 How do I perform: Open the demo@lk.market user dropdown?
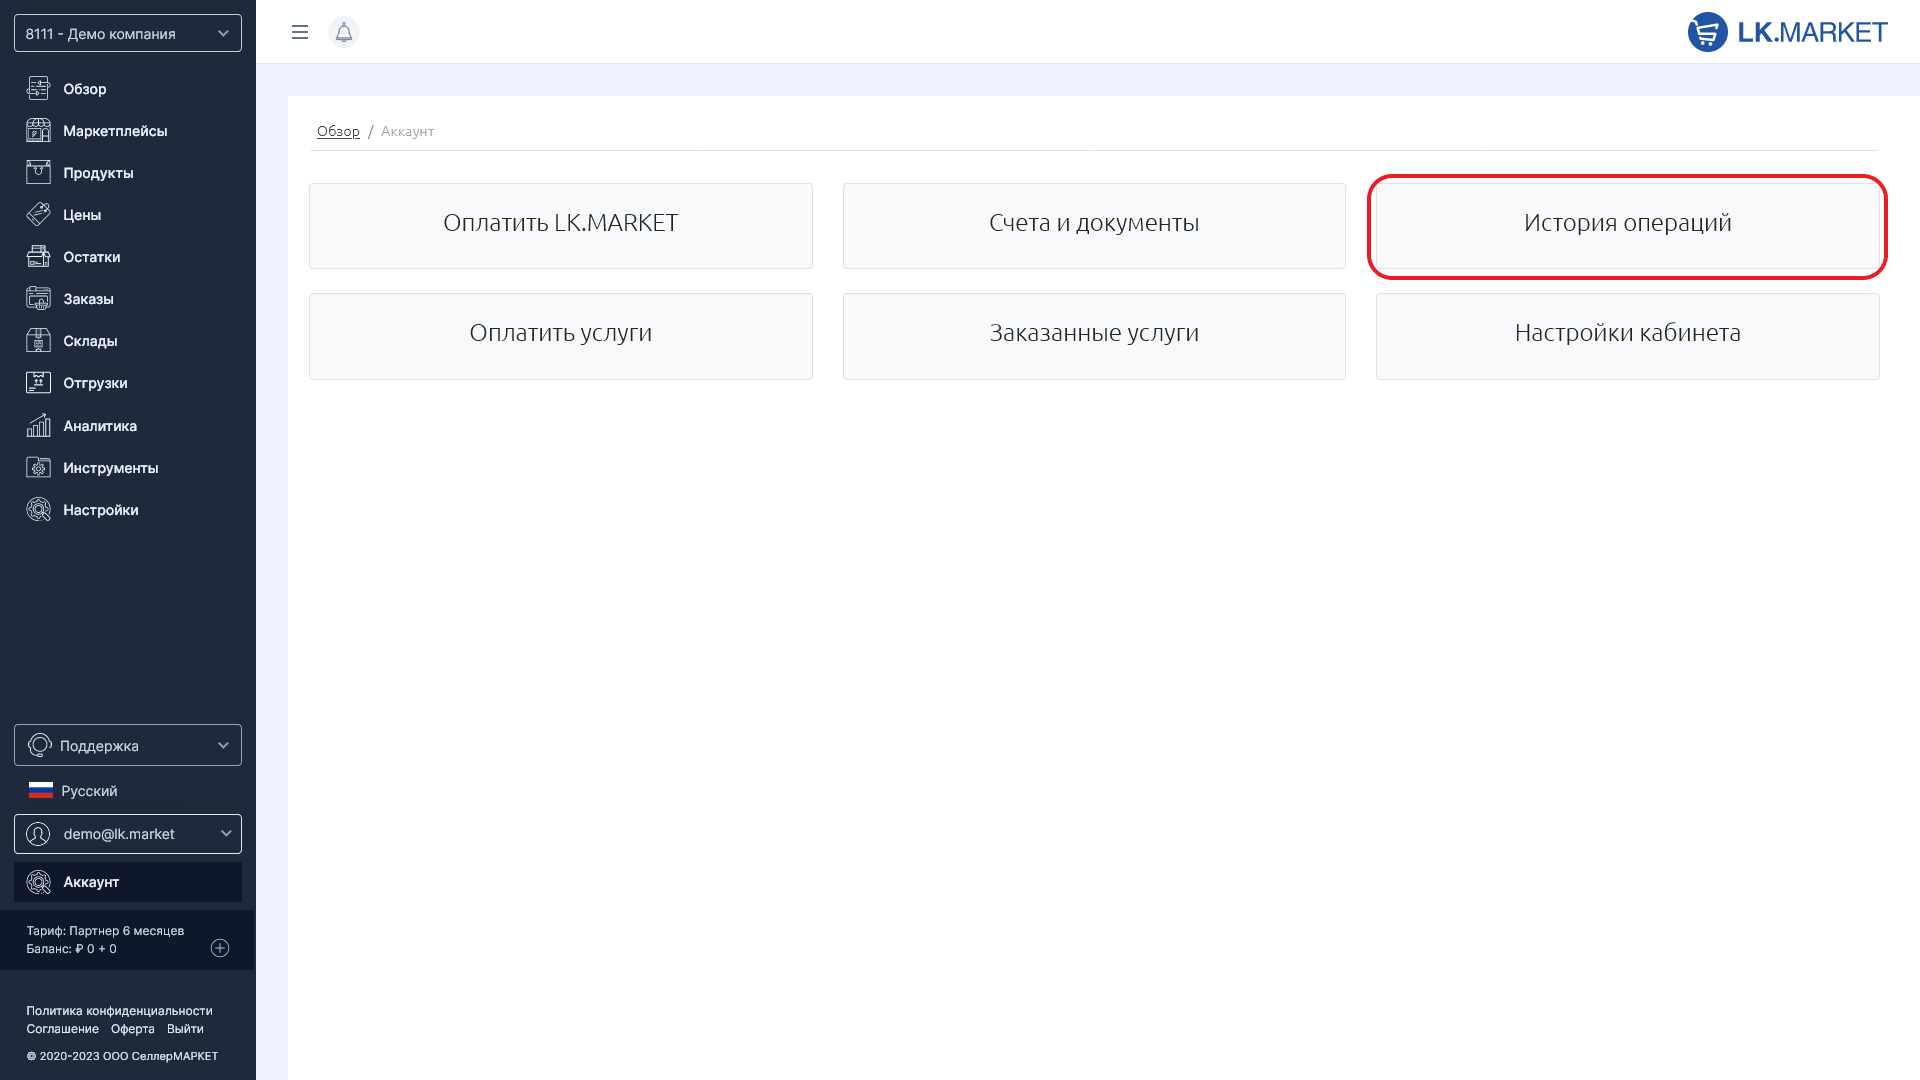[x=128, y=833]
